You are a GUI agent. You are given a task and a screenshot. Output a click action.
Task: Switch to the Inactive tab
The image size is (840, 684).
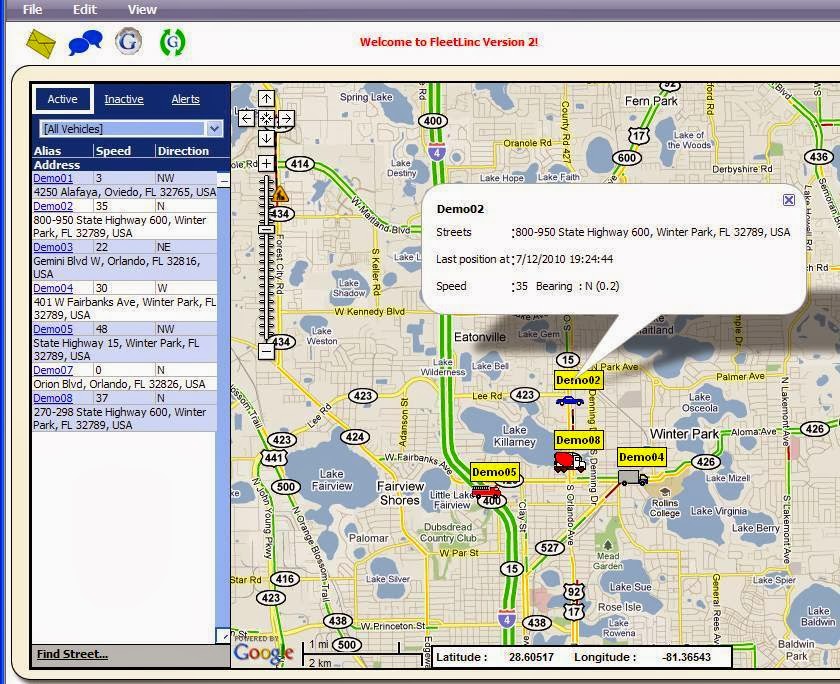click(124, 99)
